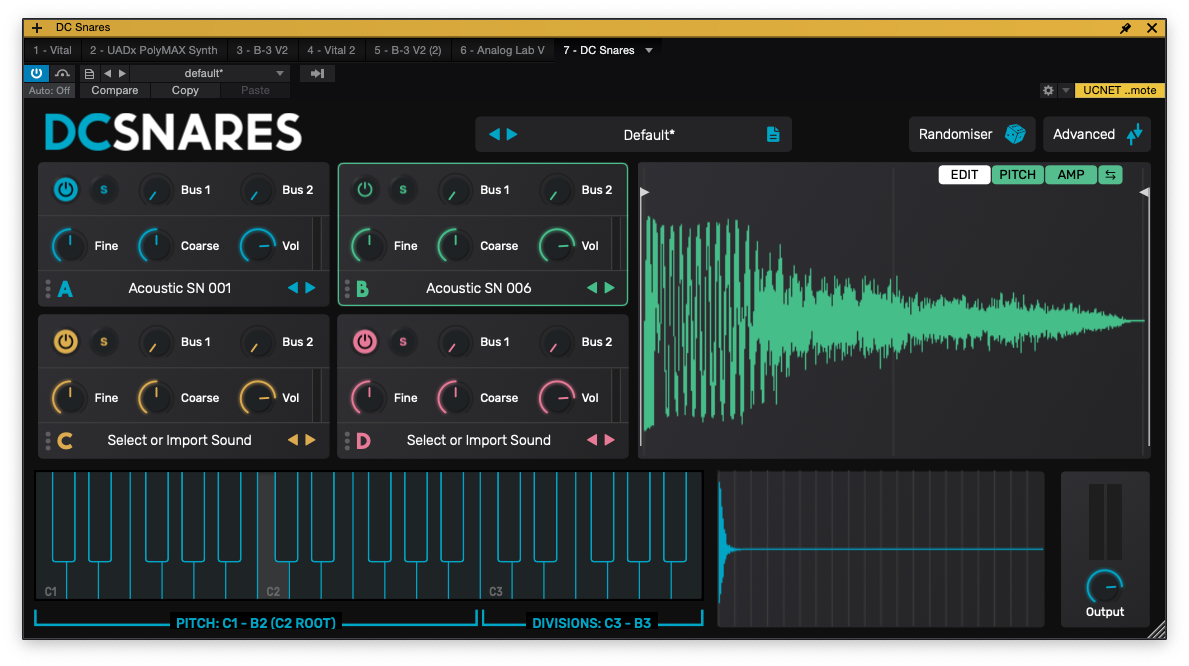Screen dimensions: 1189x666
Task: Click the UCNET ..mote button
Action: 1119,90
